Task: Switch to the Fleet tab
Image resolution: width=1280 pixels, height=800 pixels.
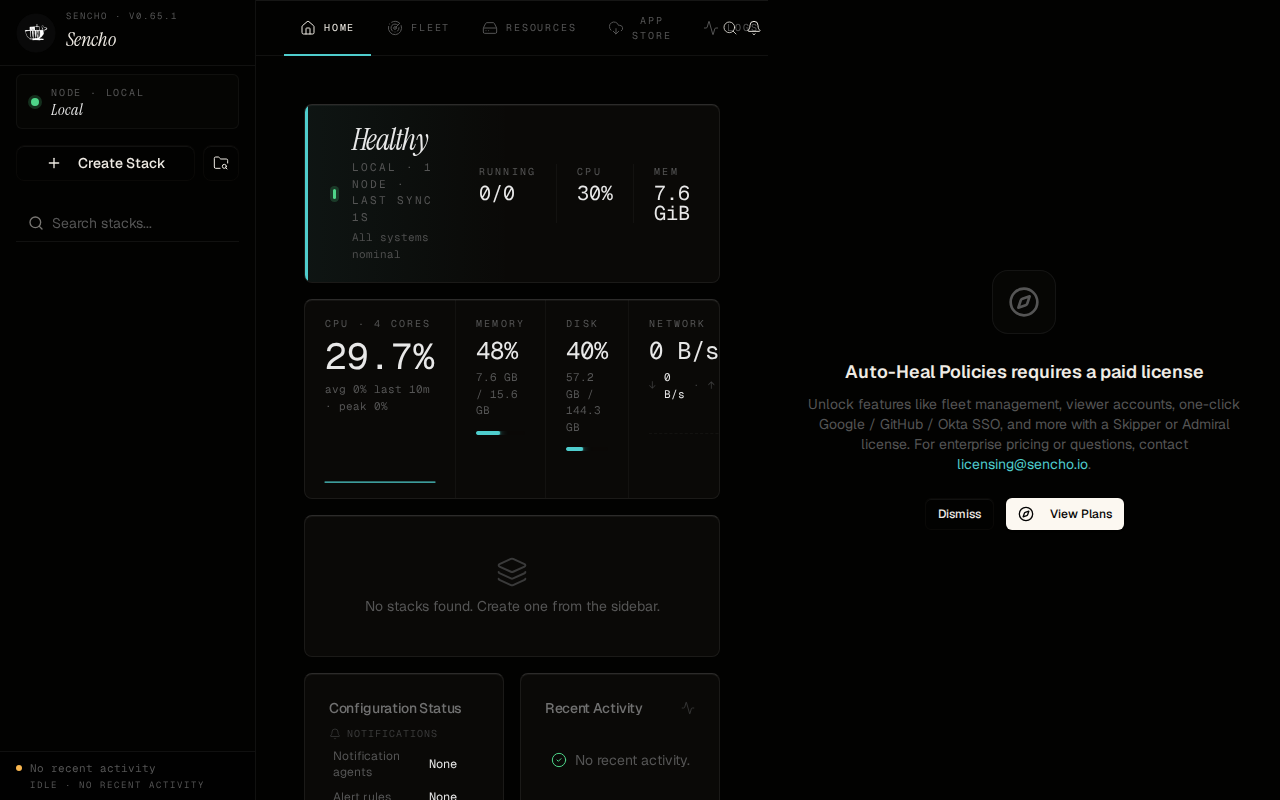Action: (x=419, y=28)
